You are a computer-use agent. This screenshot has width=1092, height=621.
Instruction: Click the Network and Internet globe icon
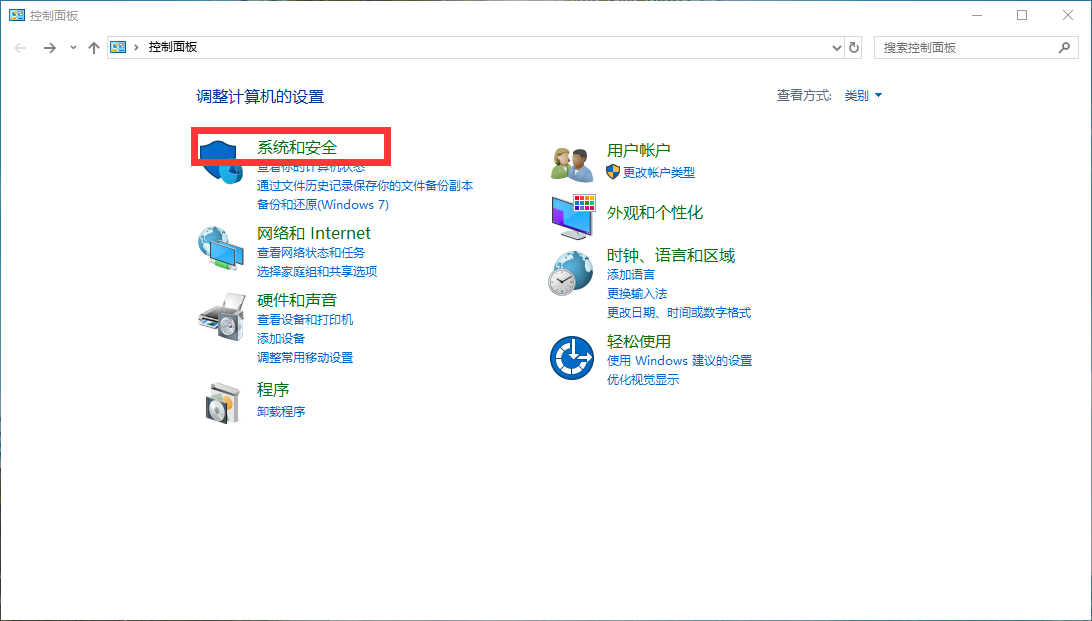tap(221, 249)
